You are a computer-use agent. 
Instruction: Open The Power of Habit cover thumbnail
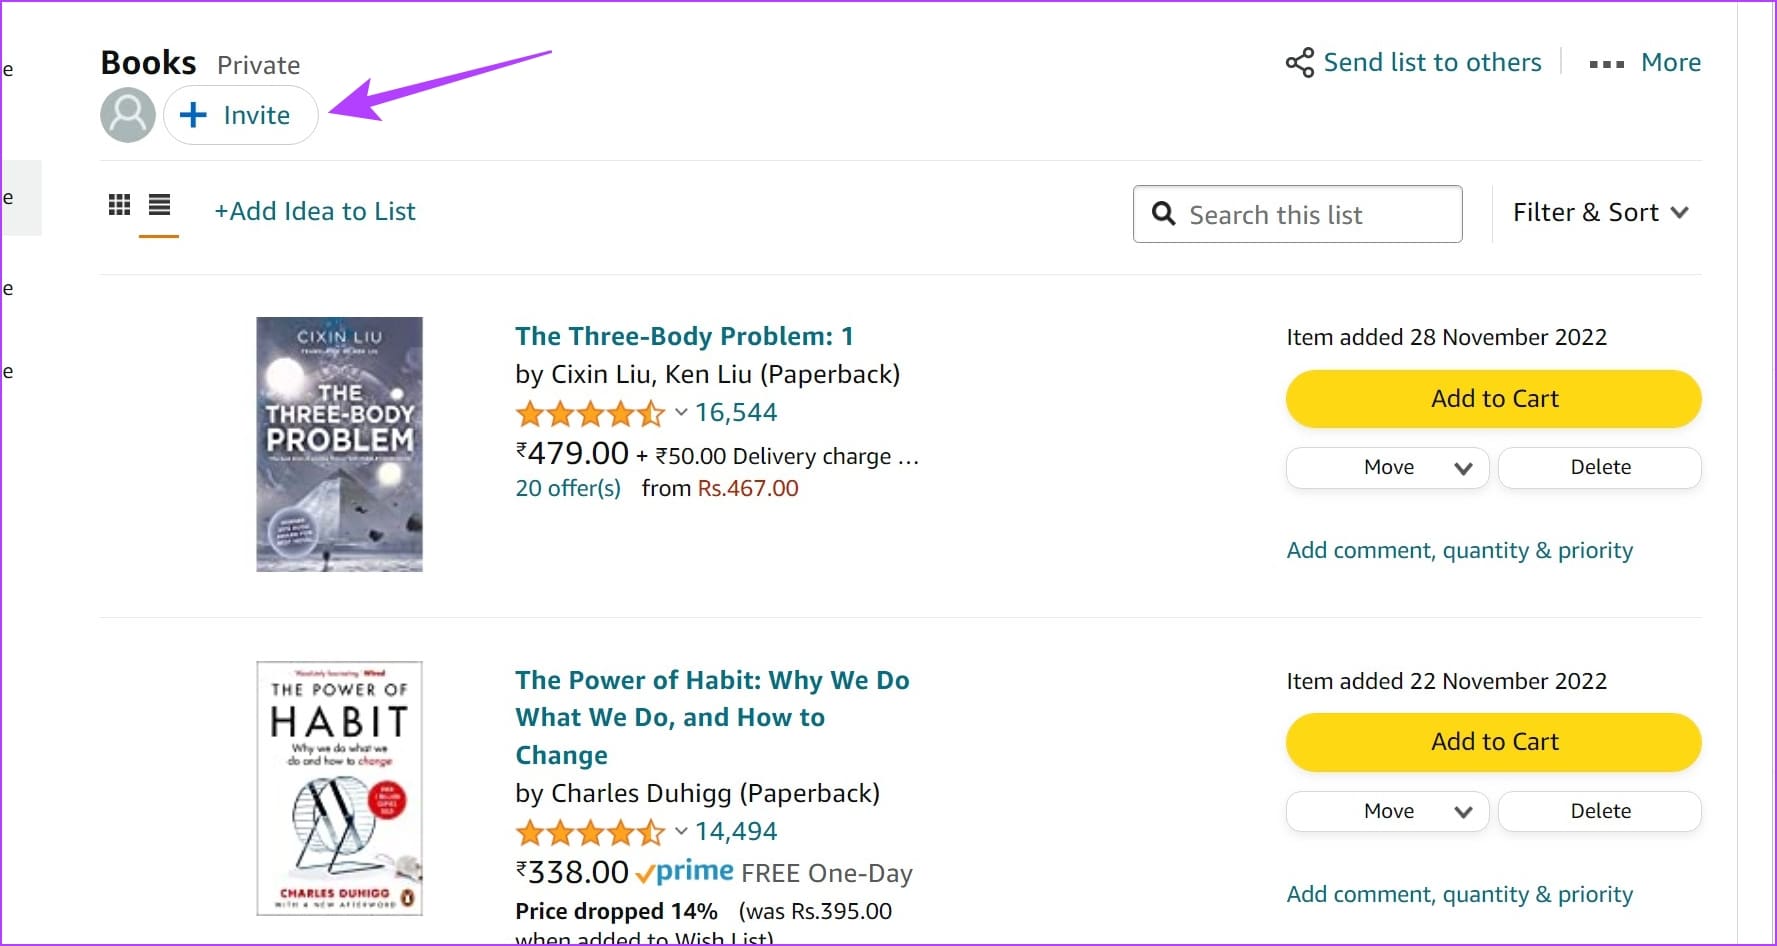pyautogui.click(x=339, y=788)
